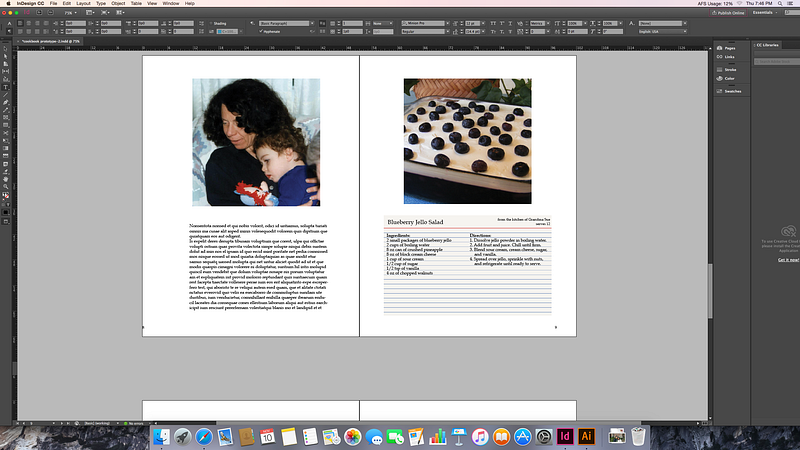The image size is (800, 450).
Task: Open the Apple menu
Action: pyautogui.click(x=8, y=4)
